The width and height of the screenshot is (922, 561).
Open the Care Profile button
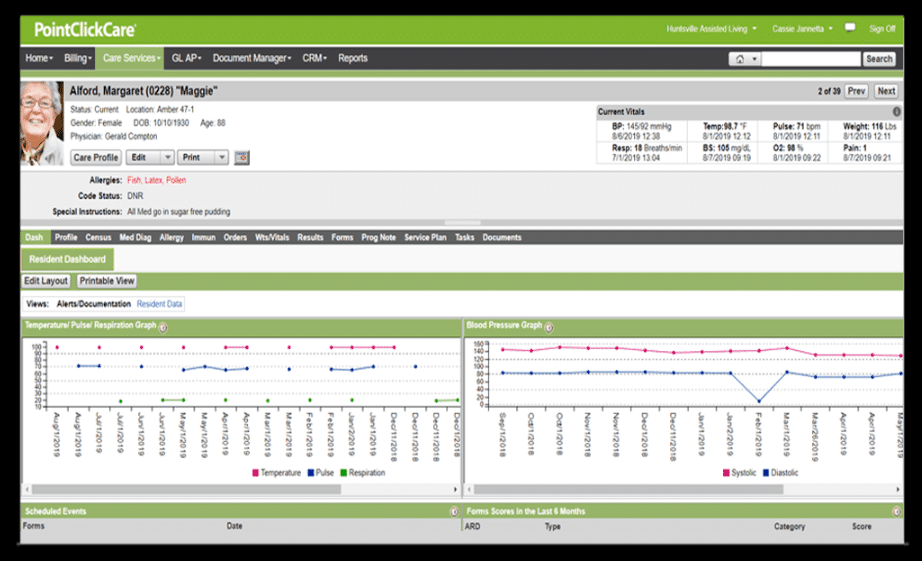96,158
